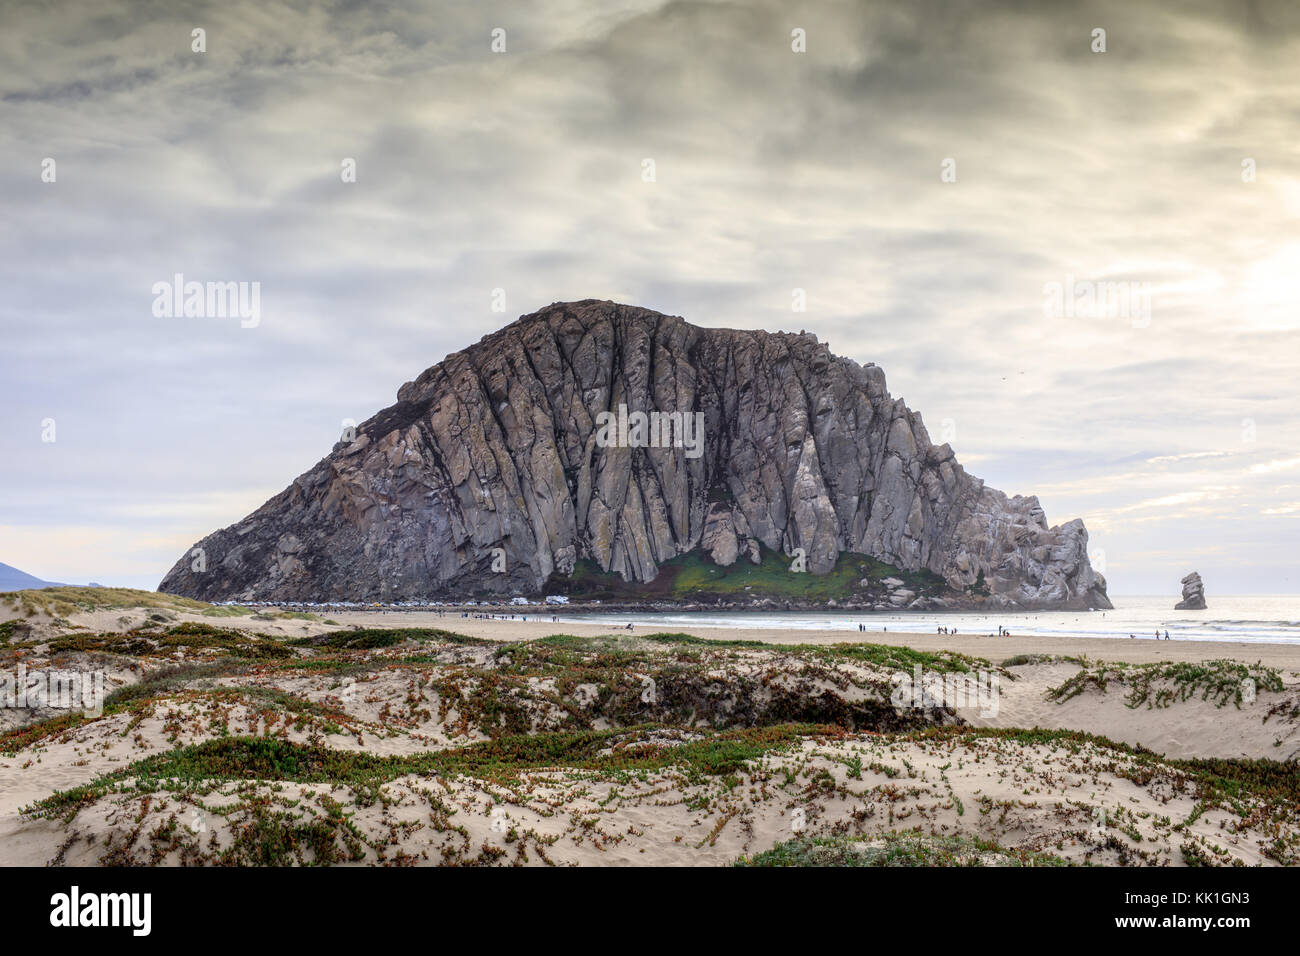Screen dimensions: 1300x956
Task: Click the alamy logo in the bottom bar
Action: pyautogui.click(x=101, y=910)
